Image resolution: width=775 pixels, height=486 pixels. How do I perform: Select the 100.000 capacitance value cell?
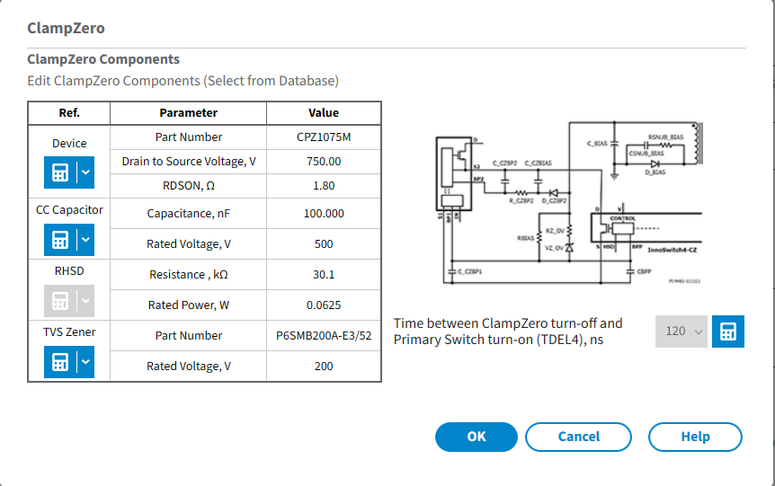[323, 213]
